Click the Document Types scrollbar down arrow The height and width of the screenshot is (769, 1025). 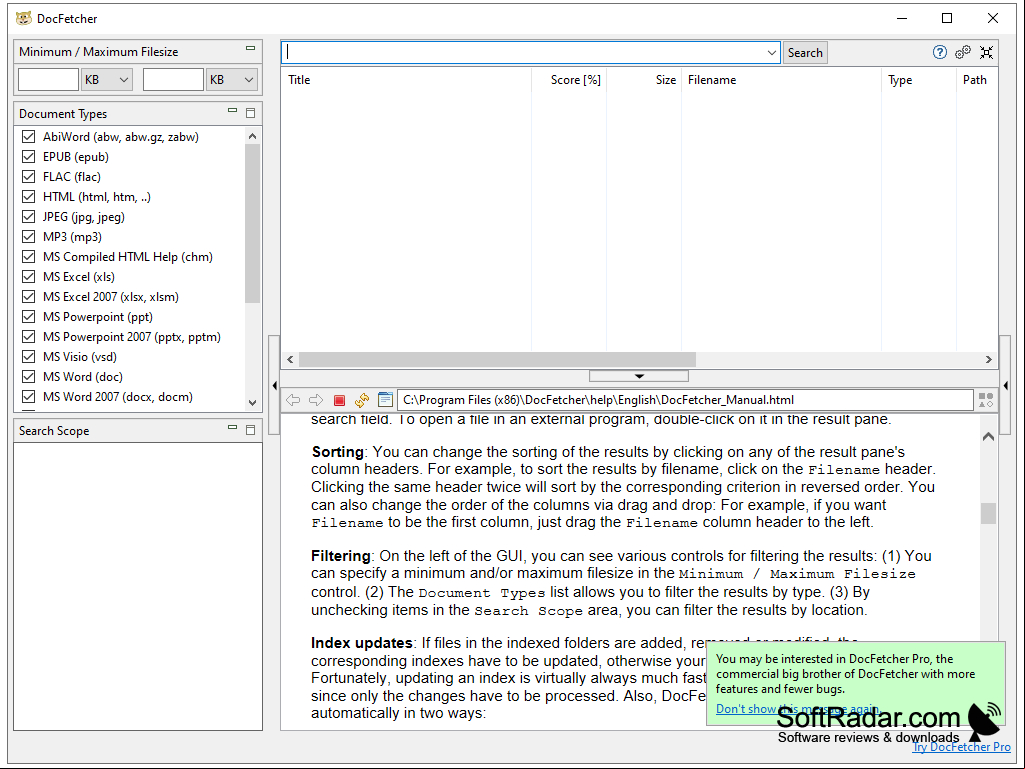pos(252,403)
